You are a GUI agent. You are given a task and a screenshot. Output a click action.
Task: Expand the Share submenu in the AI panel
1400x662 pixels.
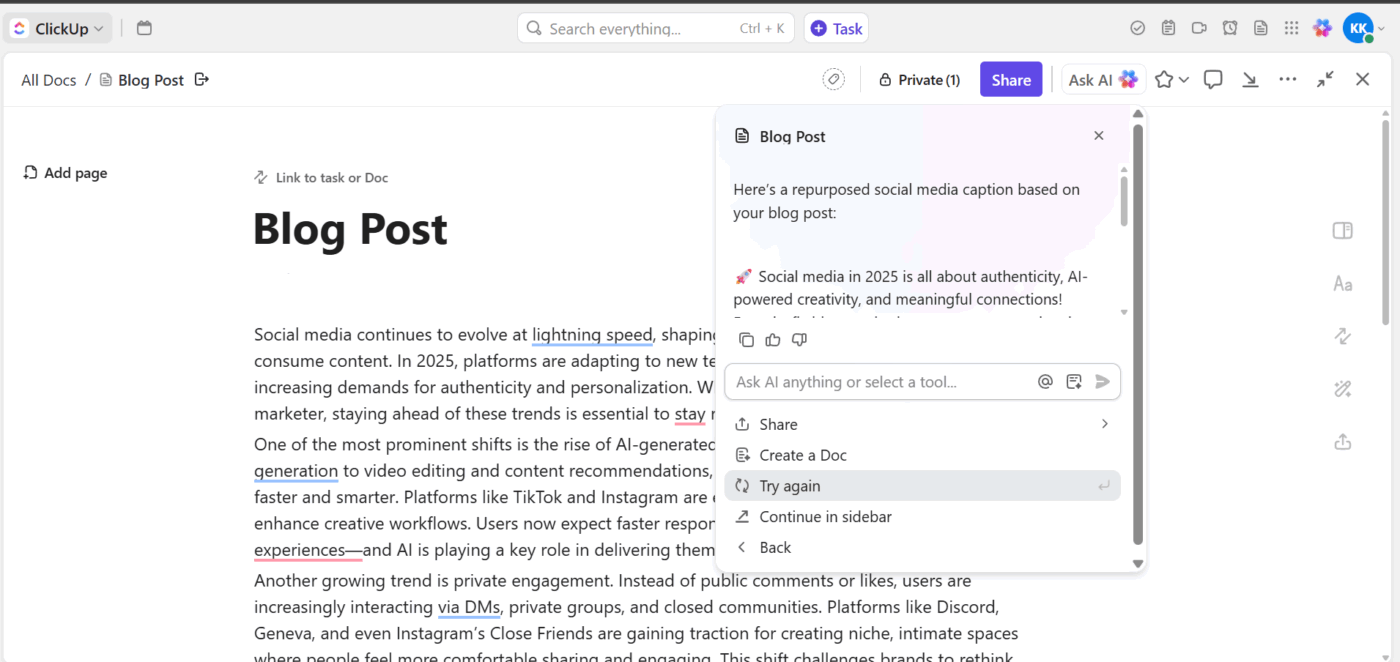pyautogui.click(x=1104, y=424)
